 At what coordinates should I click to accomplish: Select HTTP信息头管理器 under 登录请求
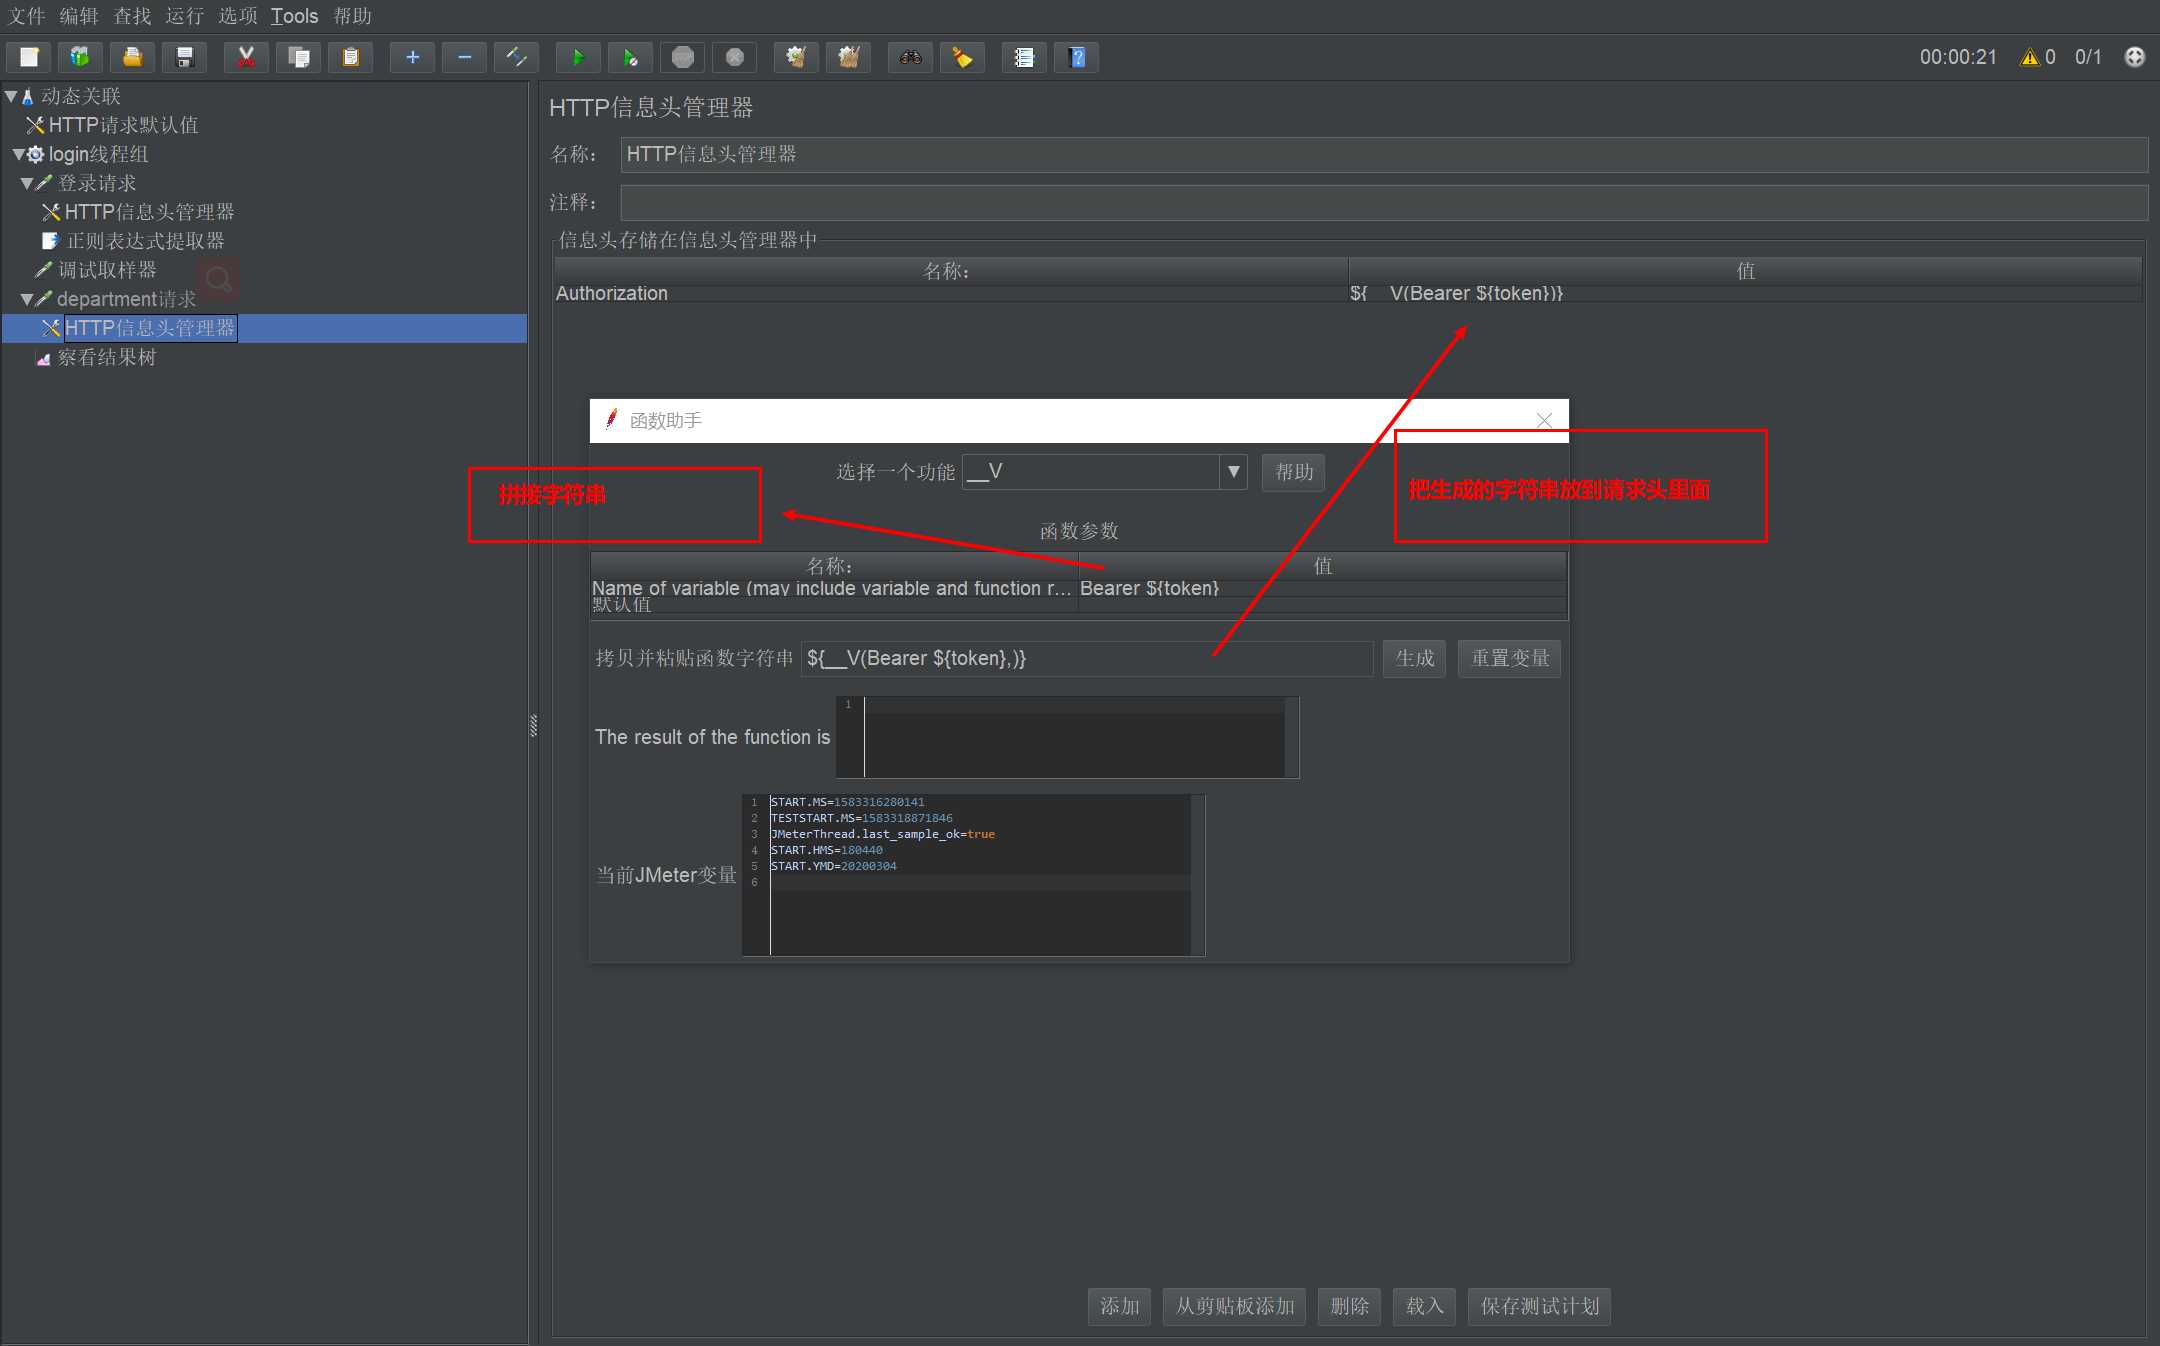click(x=149, y=212)
